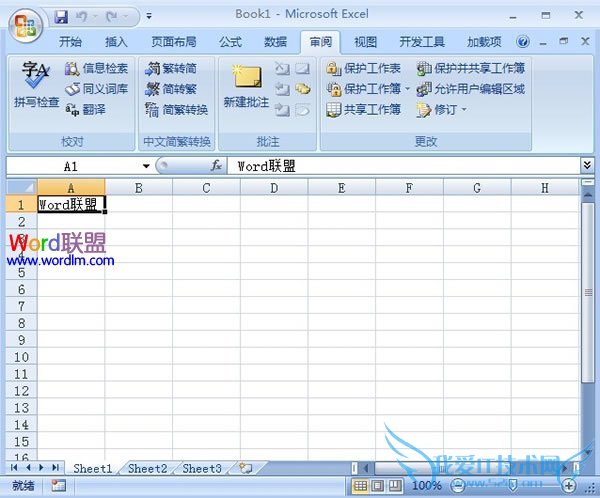Click the vertical scrollbar thumb
The width and height of the screenshot is (600, 498).
pyautogui.click(x=588, y=292)
